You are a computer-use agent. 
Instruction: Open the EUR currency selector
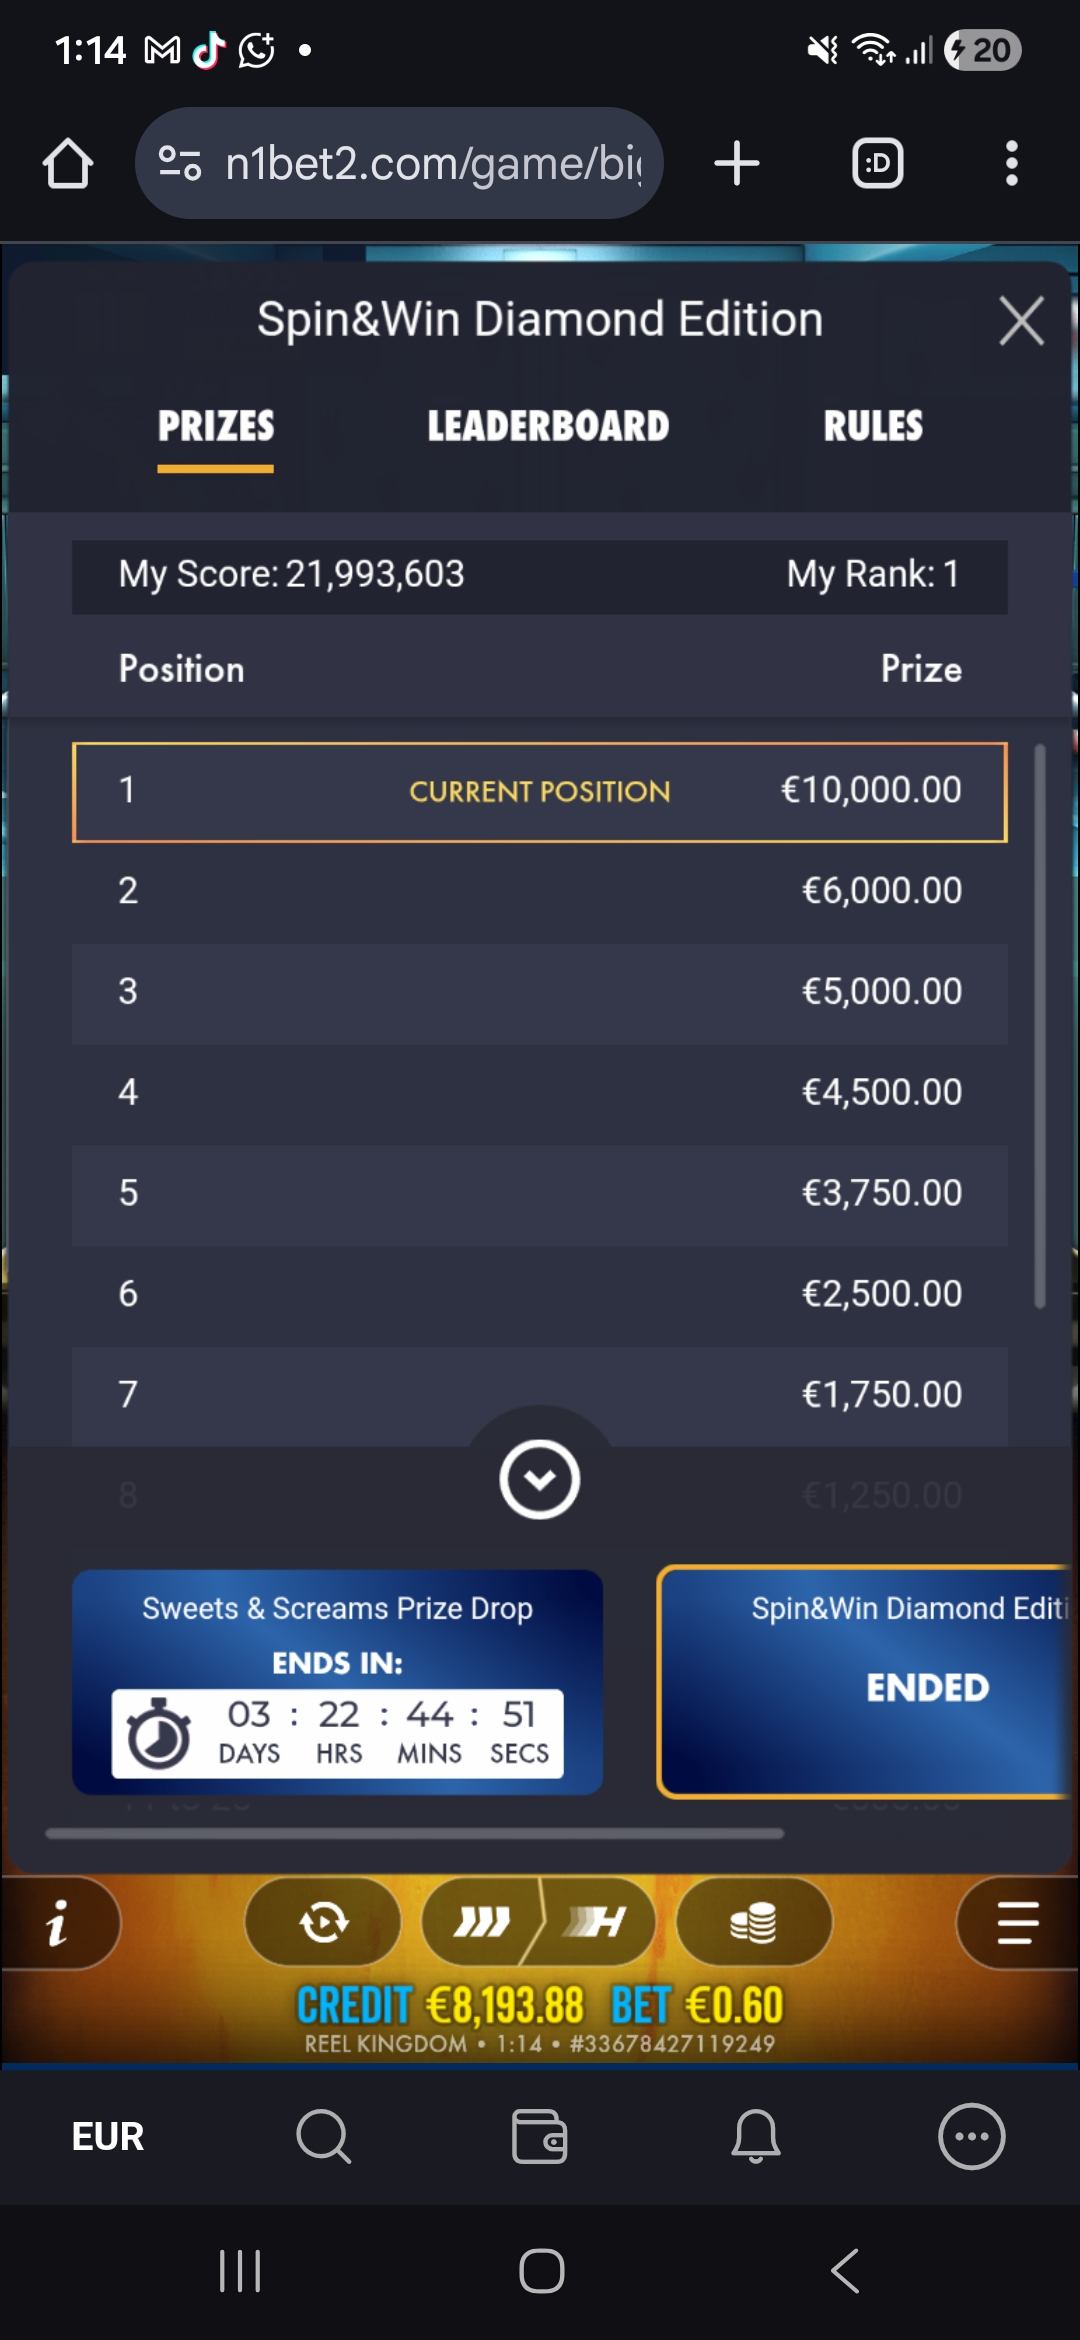[108, 2137]
